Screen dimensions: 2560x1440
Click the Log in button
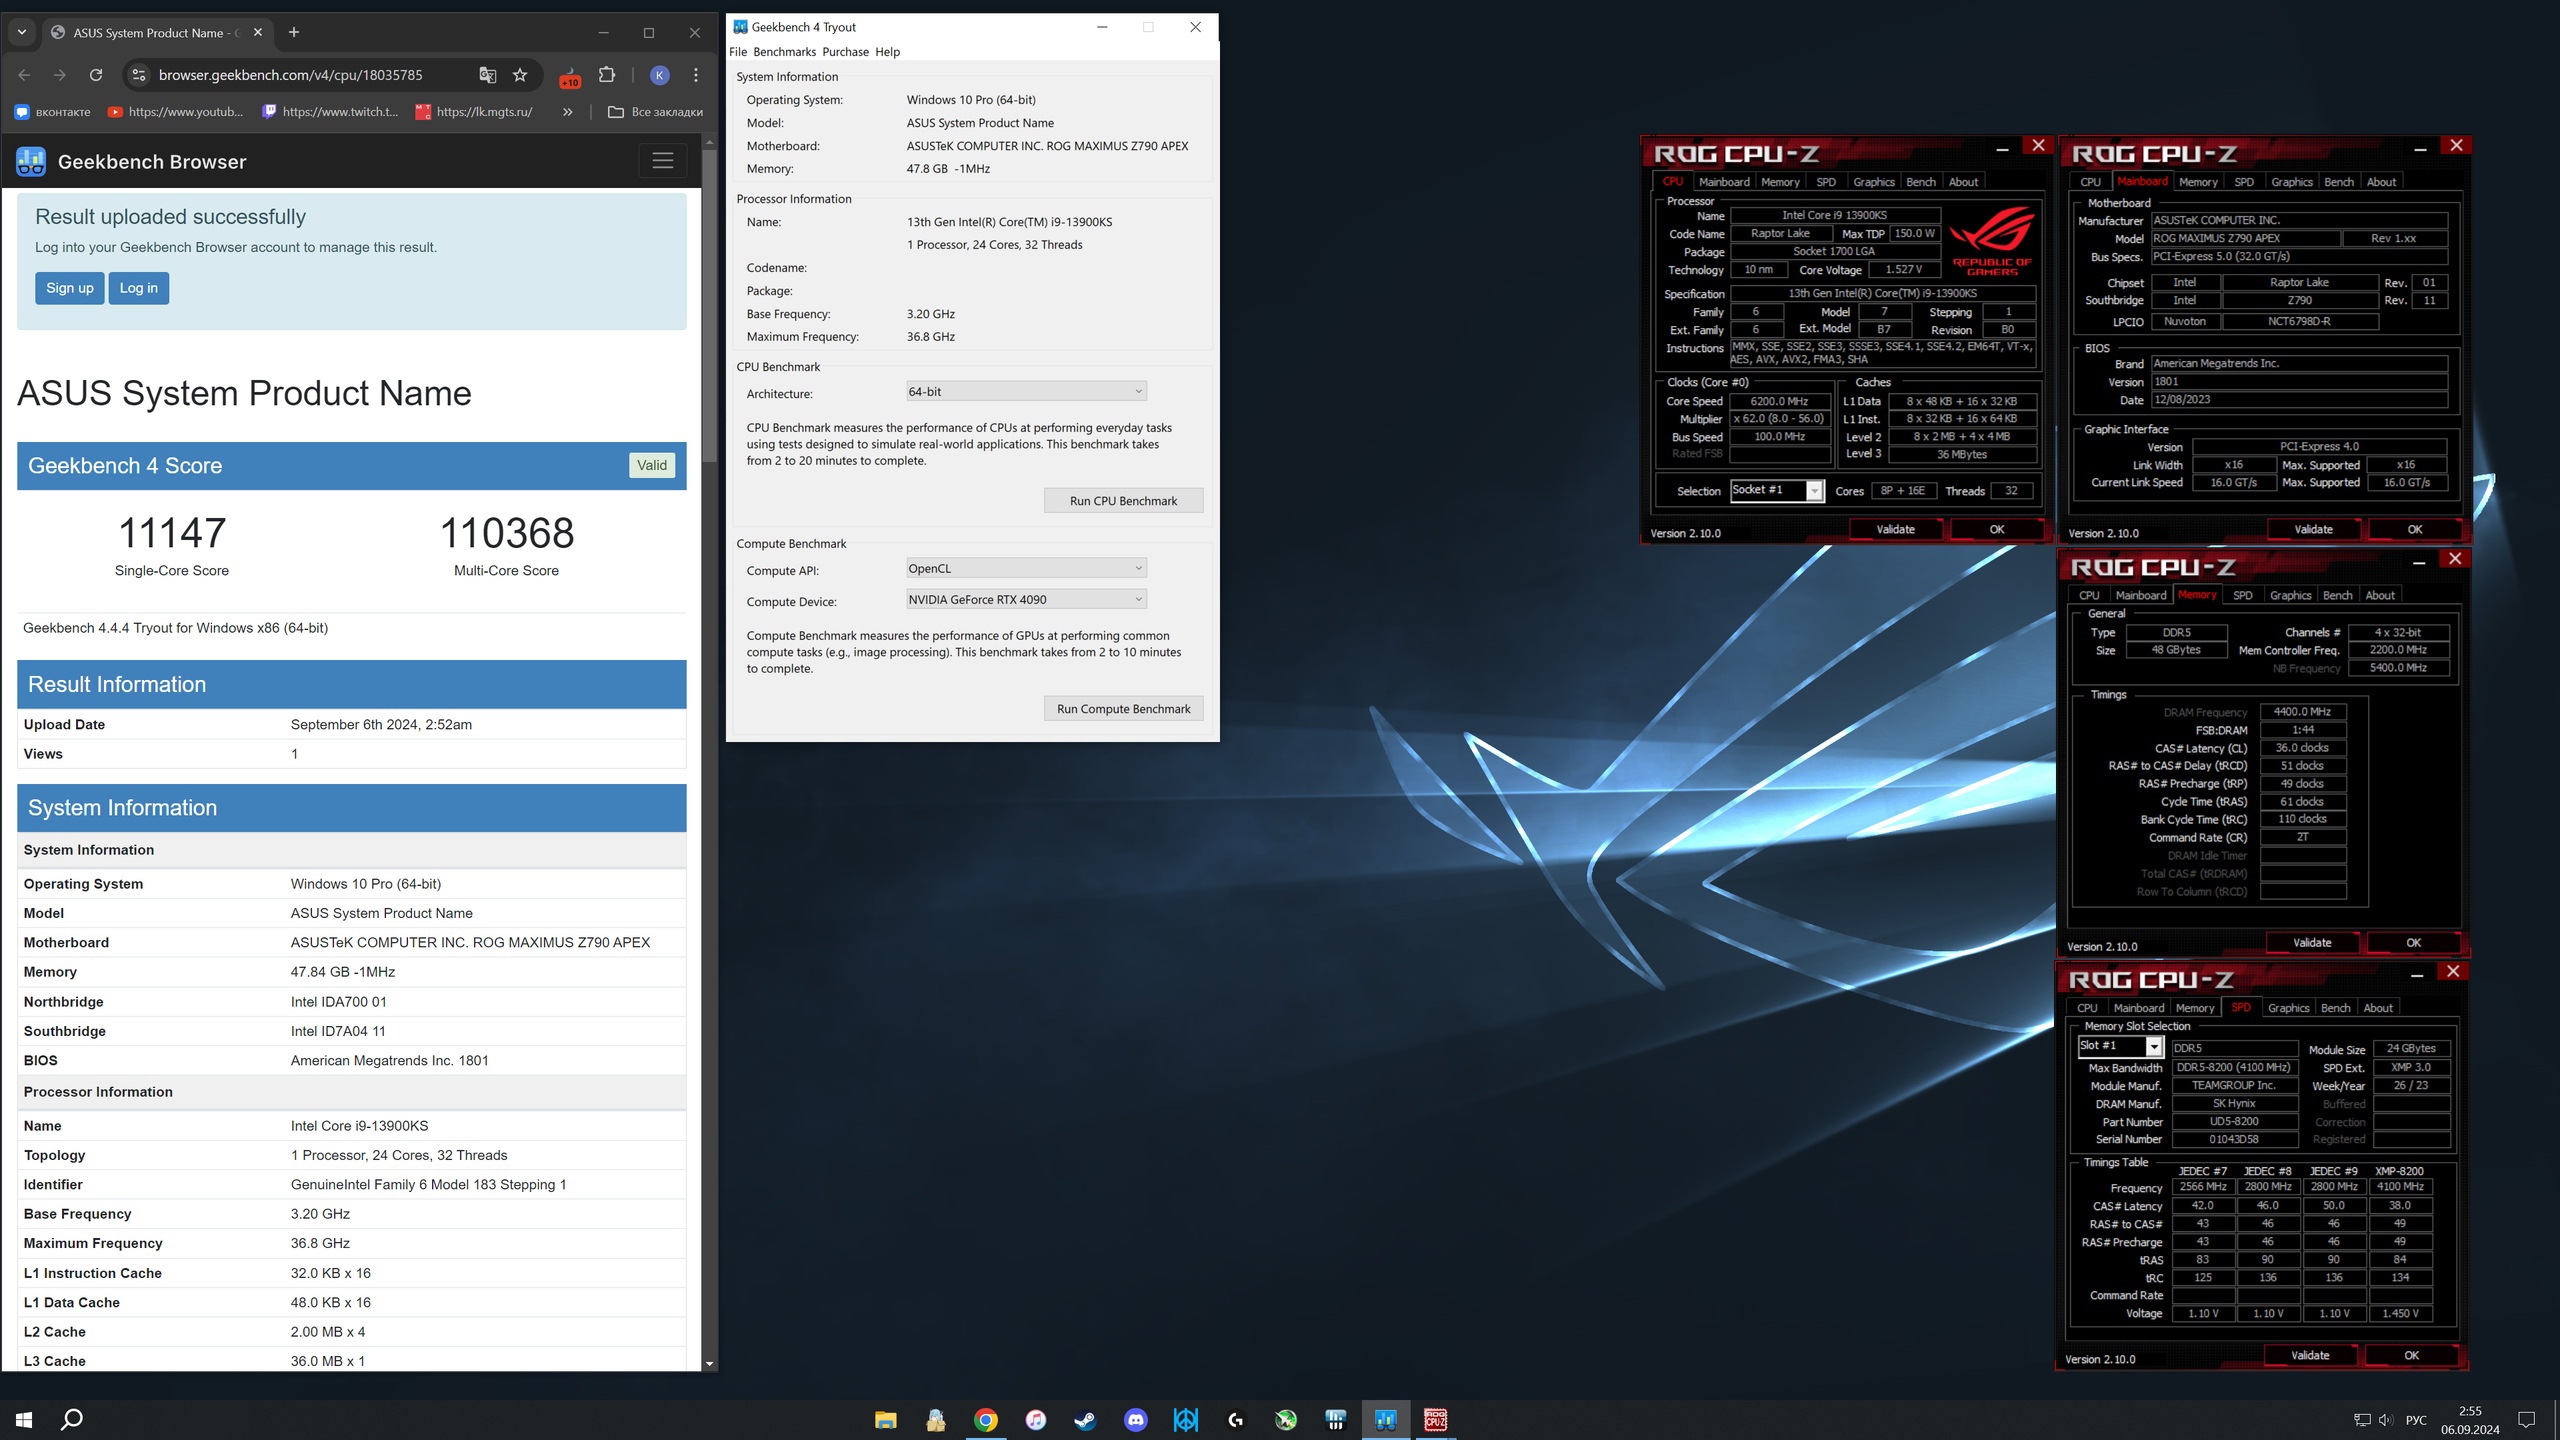(x=139, y=288)
